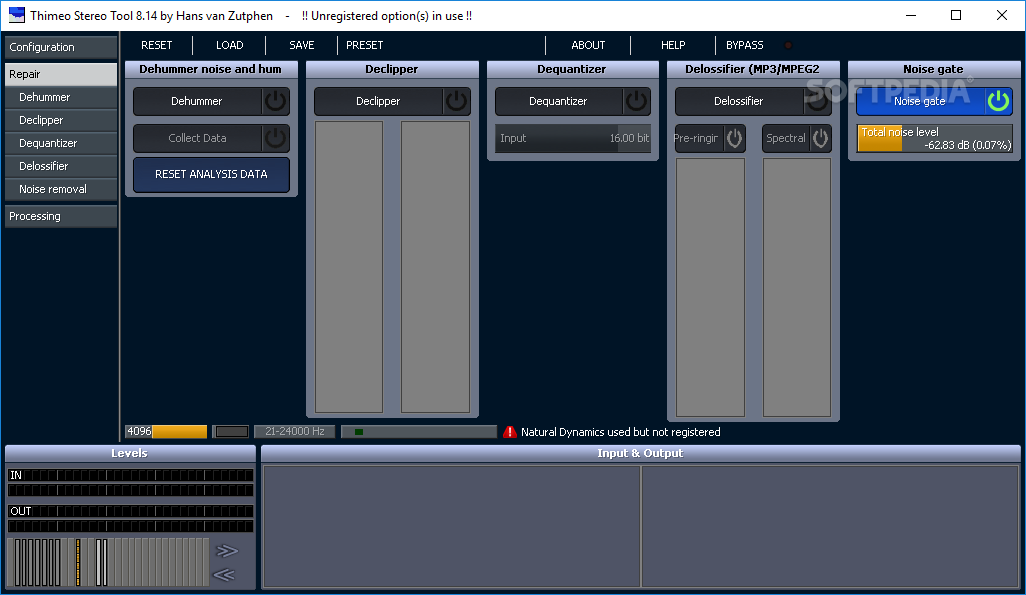Open the ABOUT dialog
The image size is (1026, 595).
pyautogui.click(x=588, y=45)
